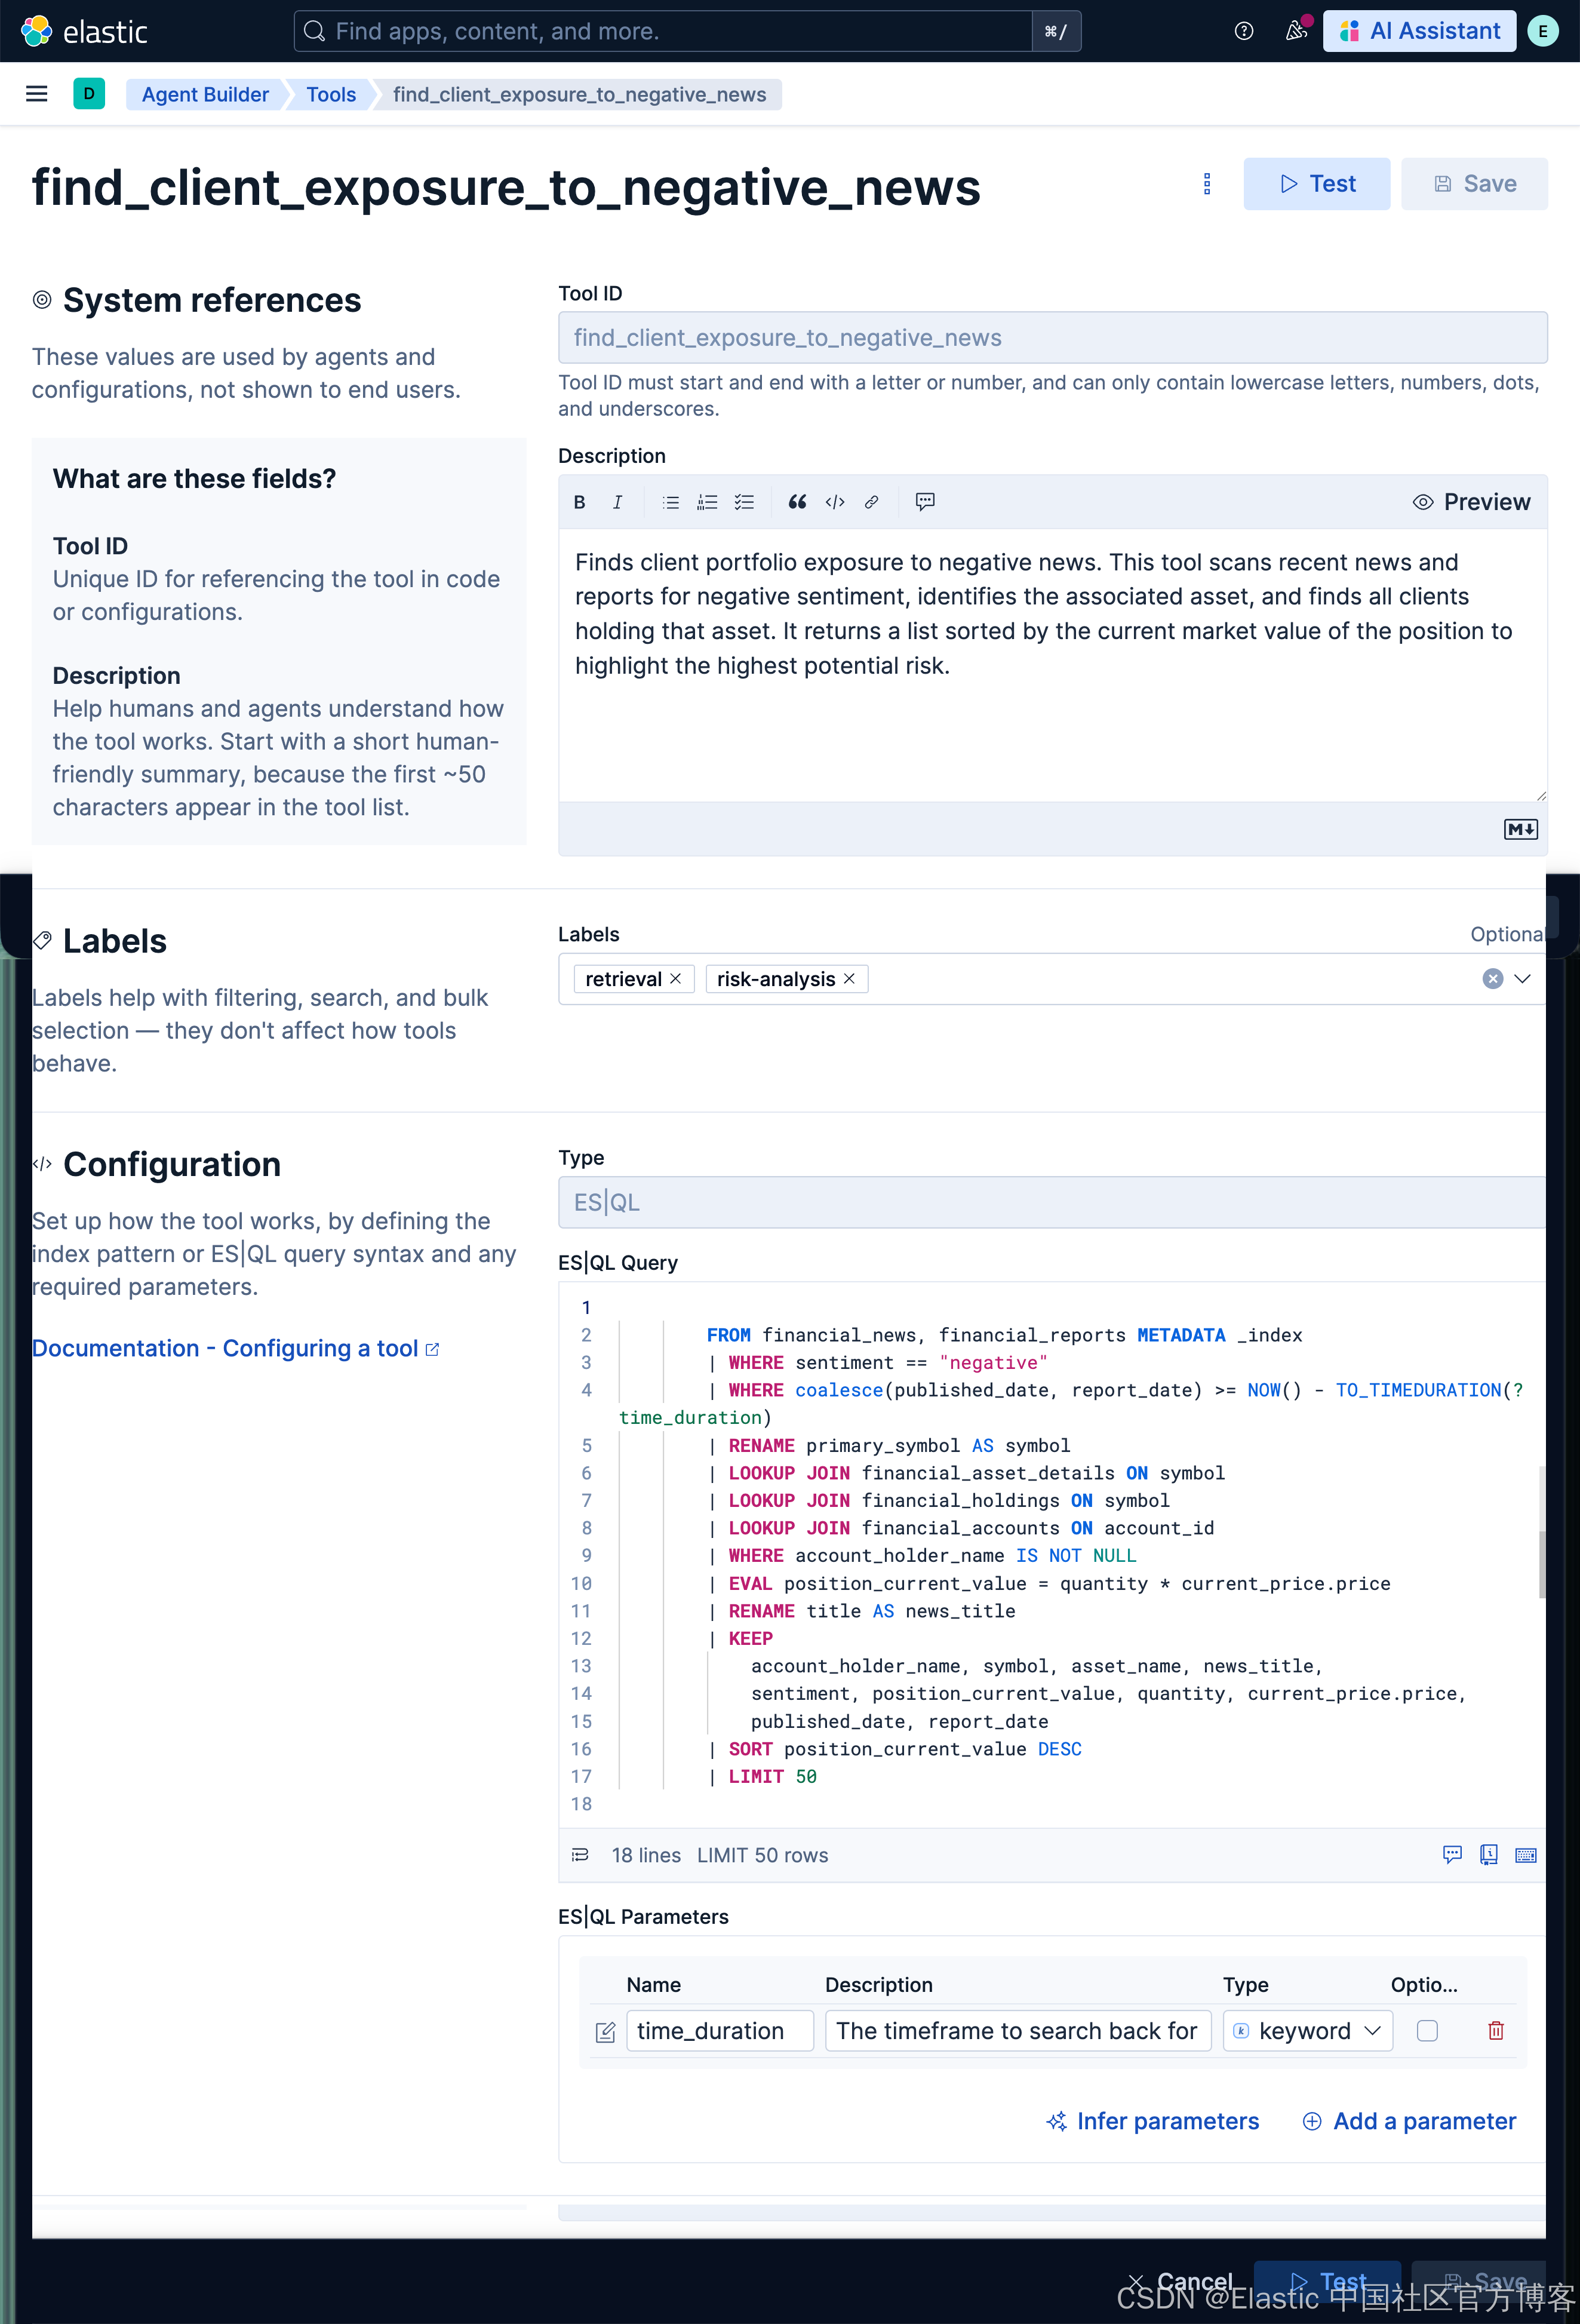The image size is (1580, 2324).
Task: Open the help menu icon
Action: click(x=1243, y=31)
